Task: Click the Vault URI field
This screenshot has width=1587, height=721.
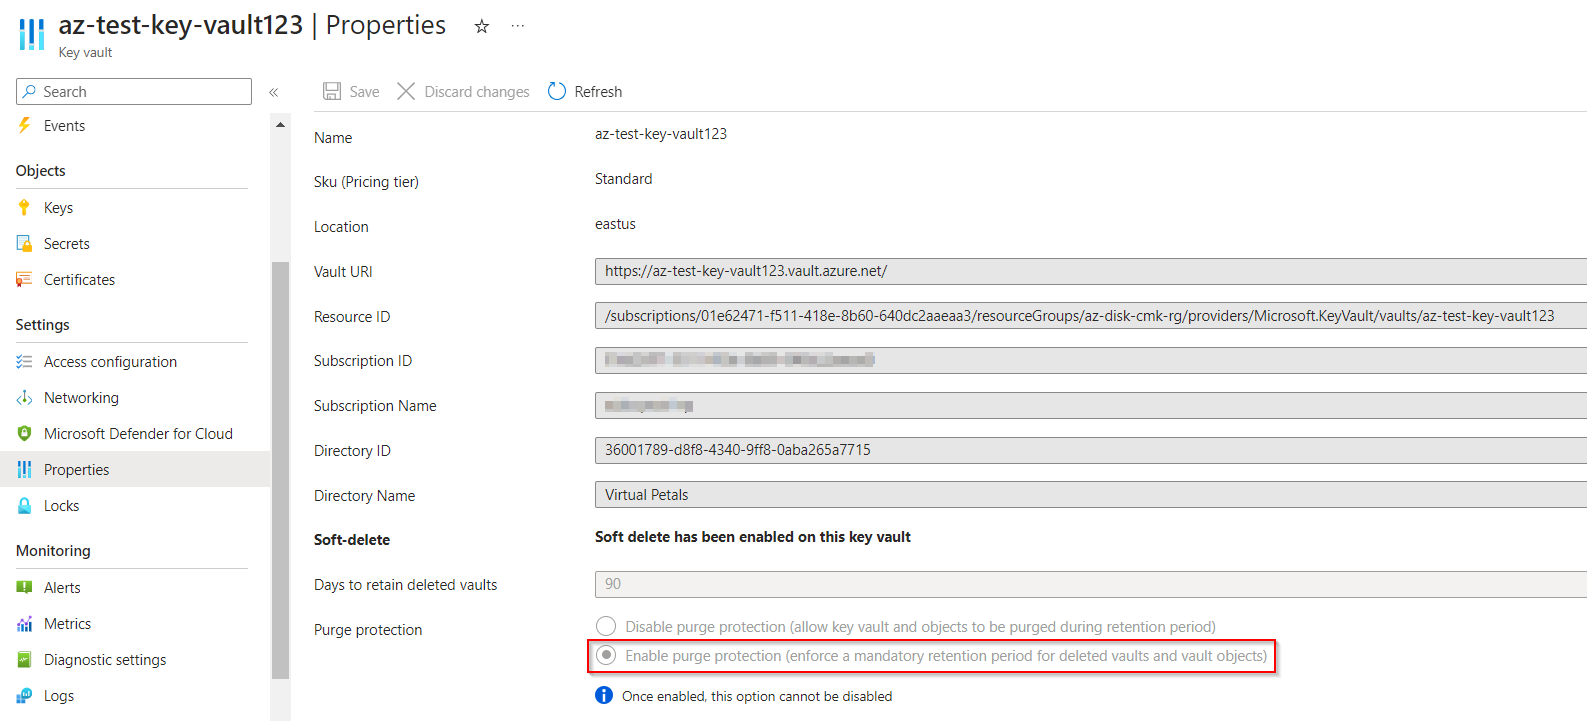Action: pyautogui.click(x=1091, y=271)
